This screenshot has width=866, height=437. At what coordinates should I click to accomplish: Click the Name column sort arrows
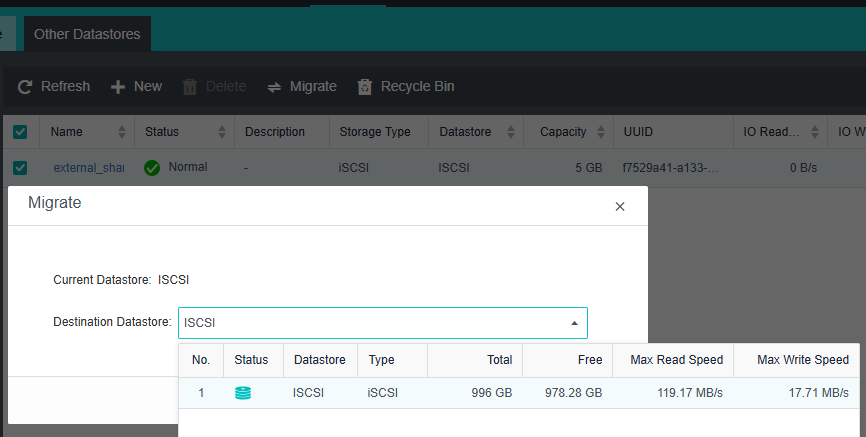pos(122,132)
